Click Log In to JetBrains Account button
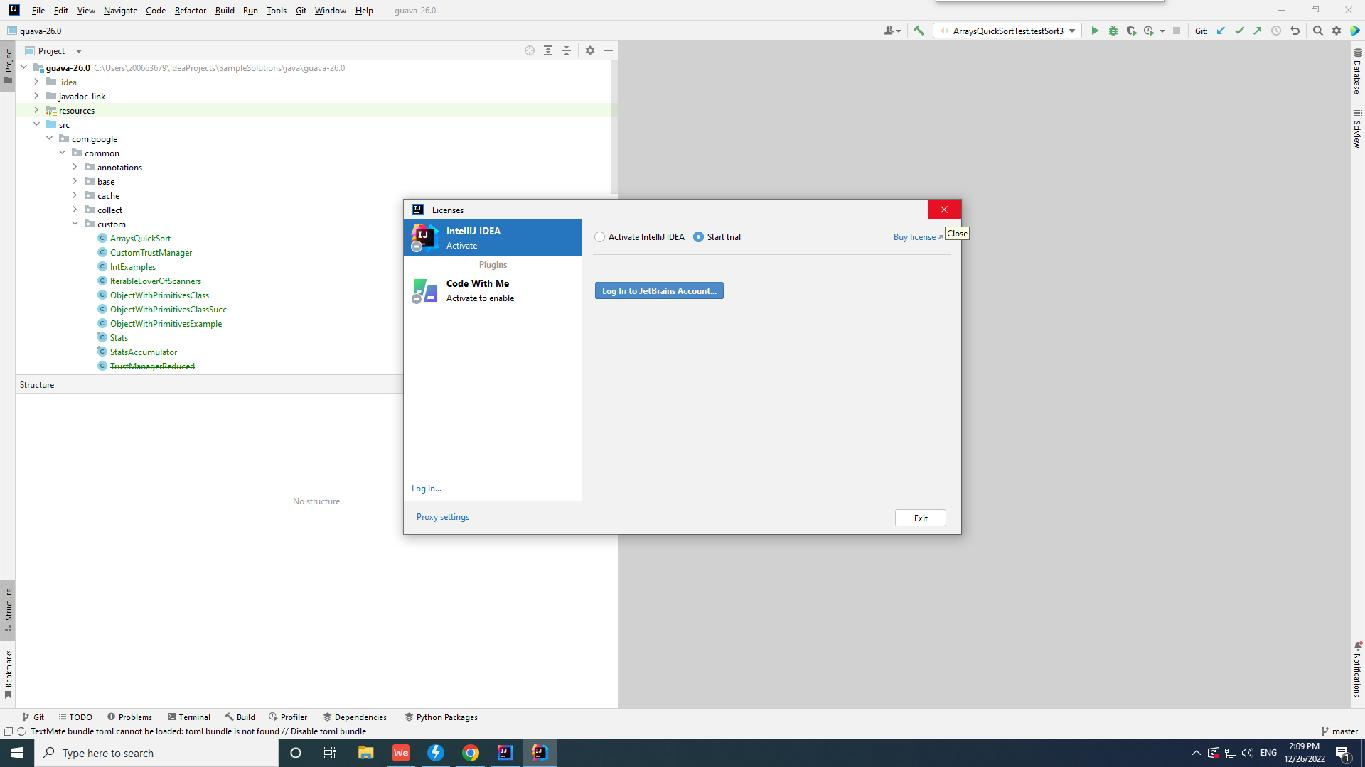The width and height of the screenshot is (1365, 767). 659,291
